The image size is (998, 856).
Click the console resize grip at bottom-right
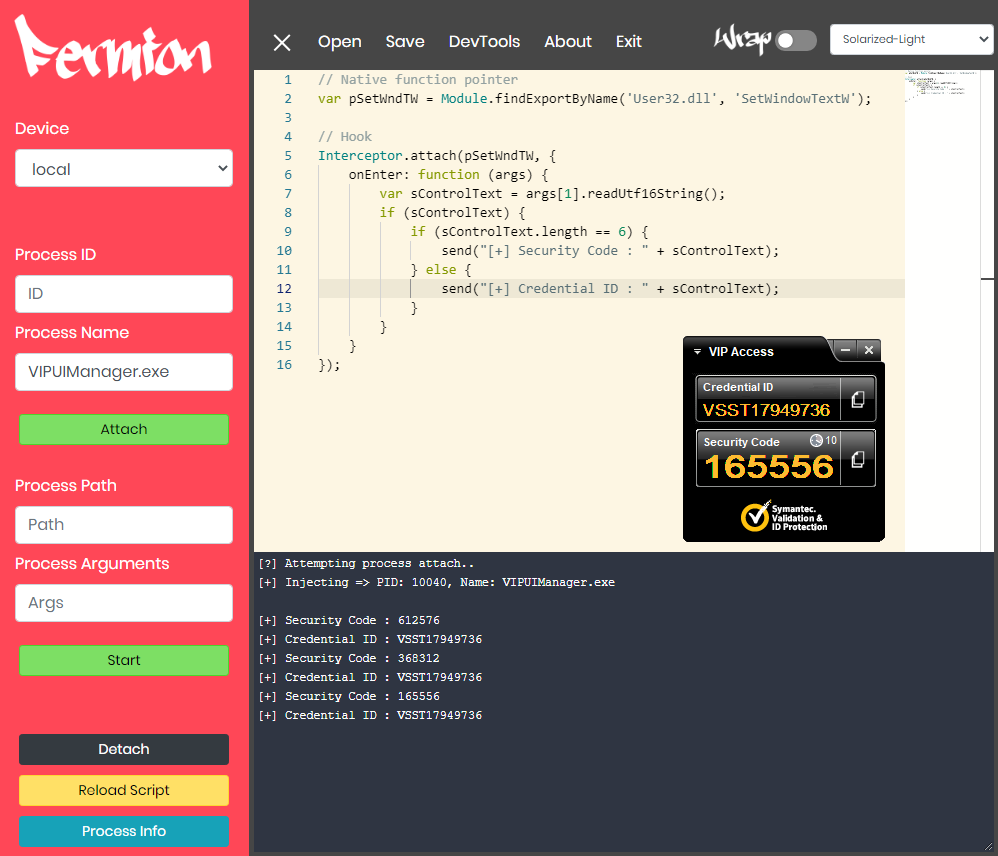point(988,846)
